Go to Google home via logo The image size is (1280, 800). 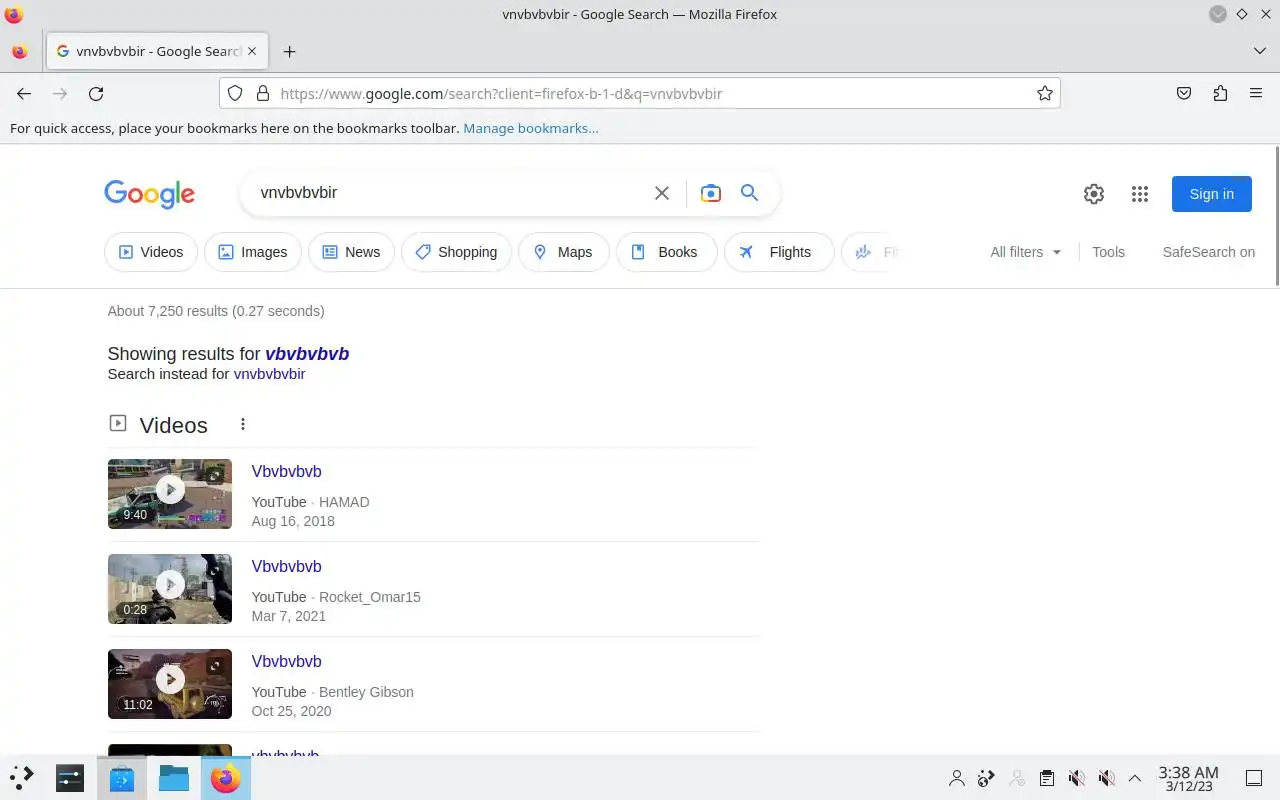149,194
